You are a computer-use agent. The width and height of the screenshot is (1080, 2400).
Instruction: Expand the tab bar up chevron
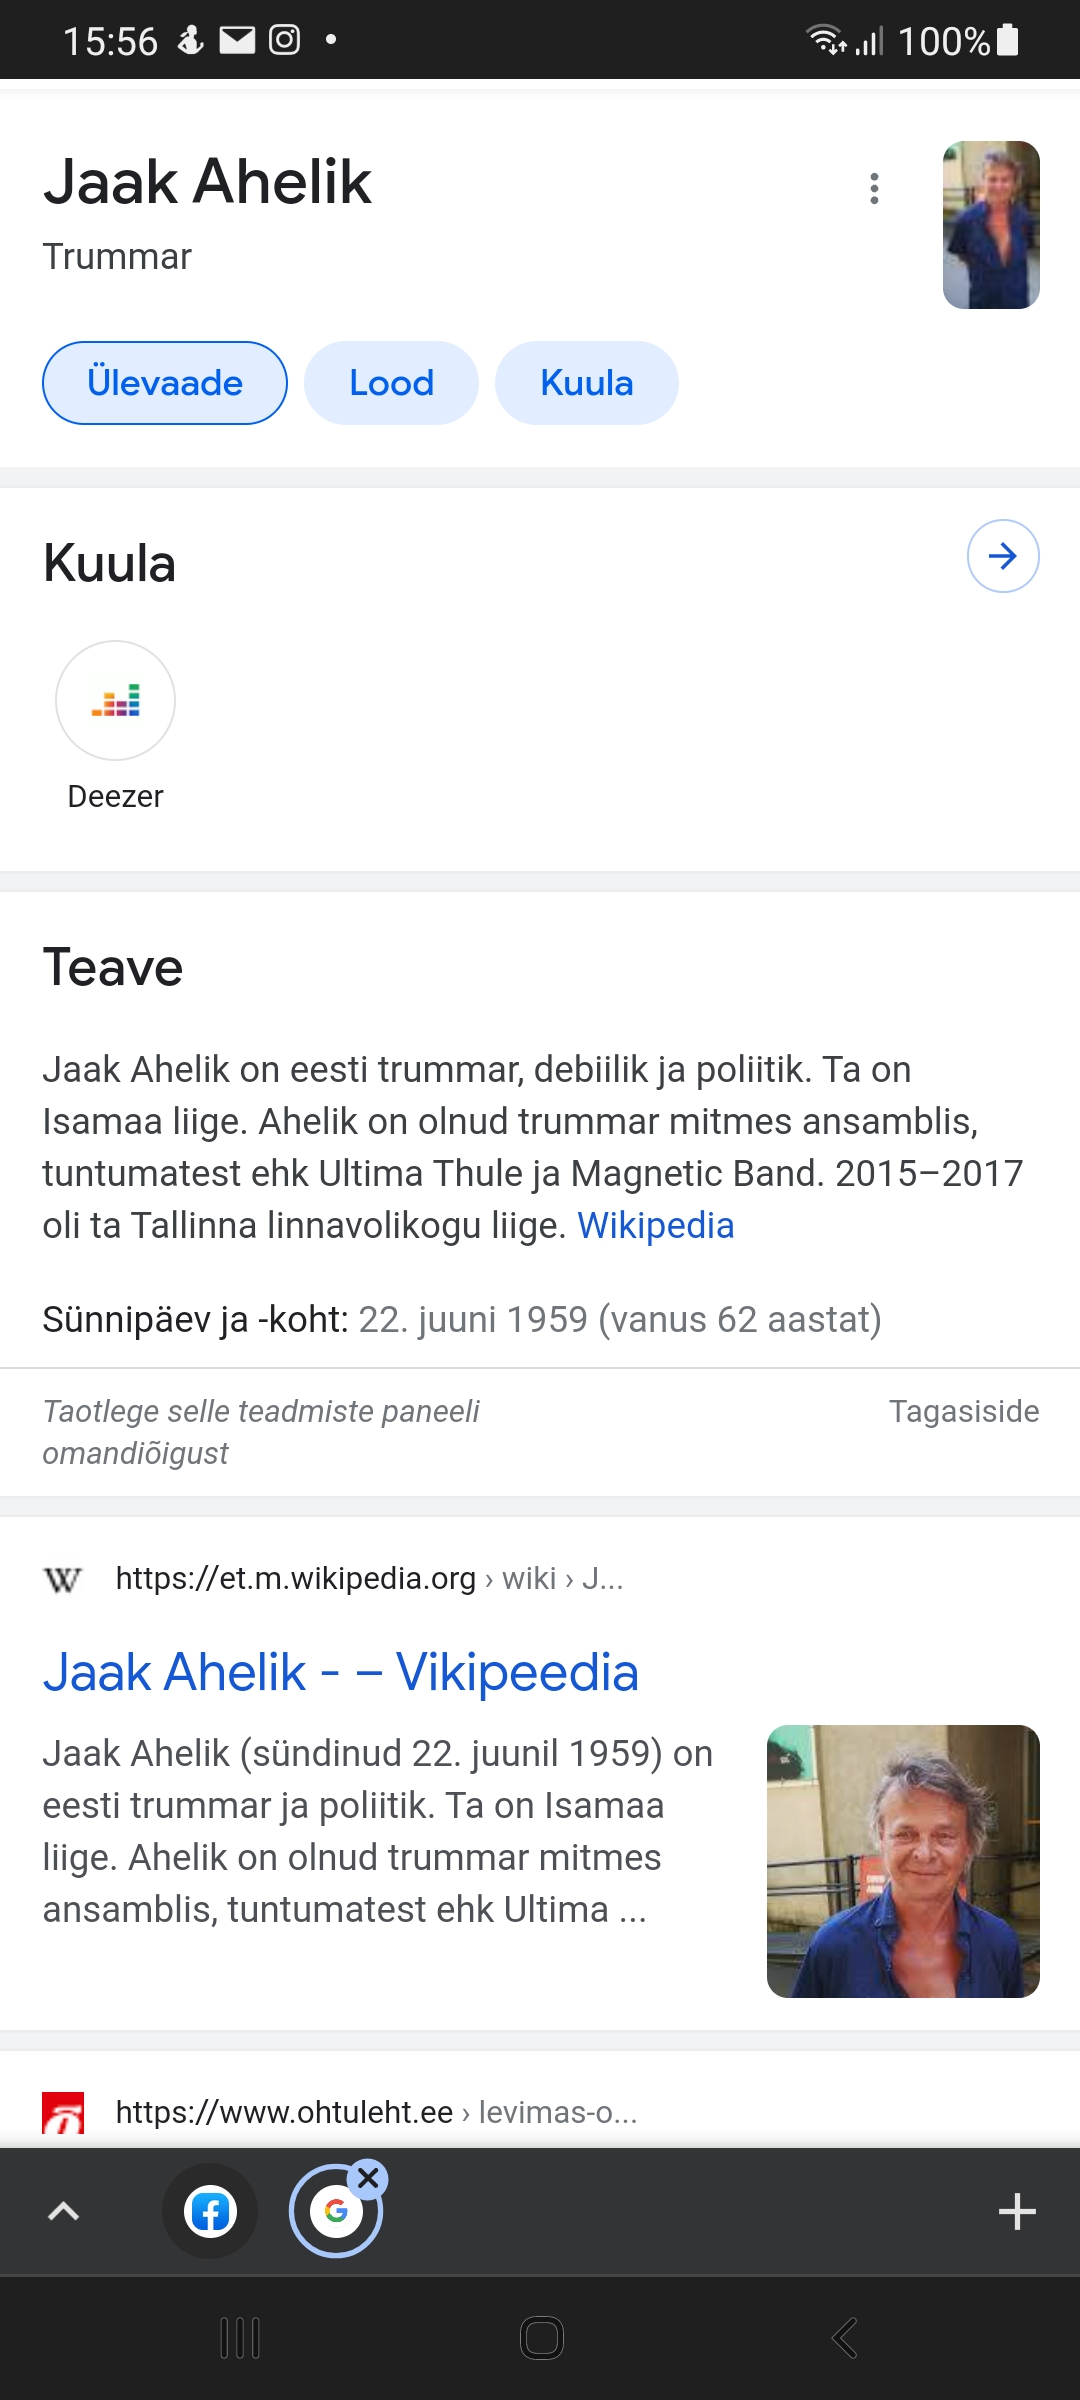[63, 2211]
